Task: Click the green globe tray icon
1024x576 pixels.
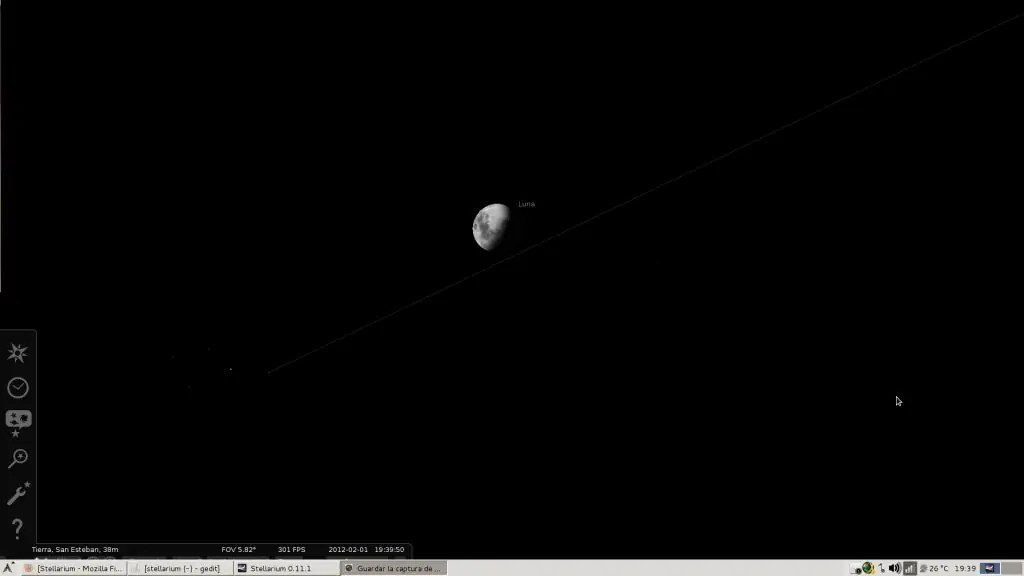Action: (868, 568)
